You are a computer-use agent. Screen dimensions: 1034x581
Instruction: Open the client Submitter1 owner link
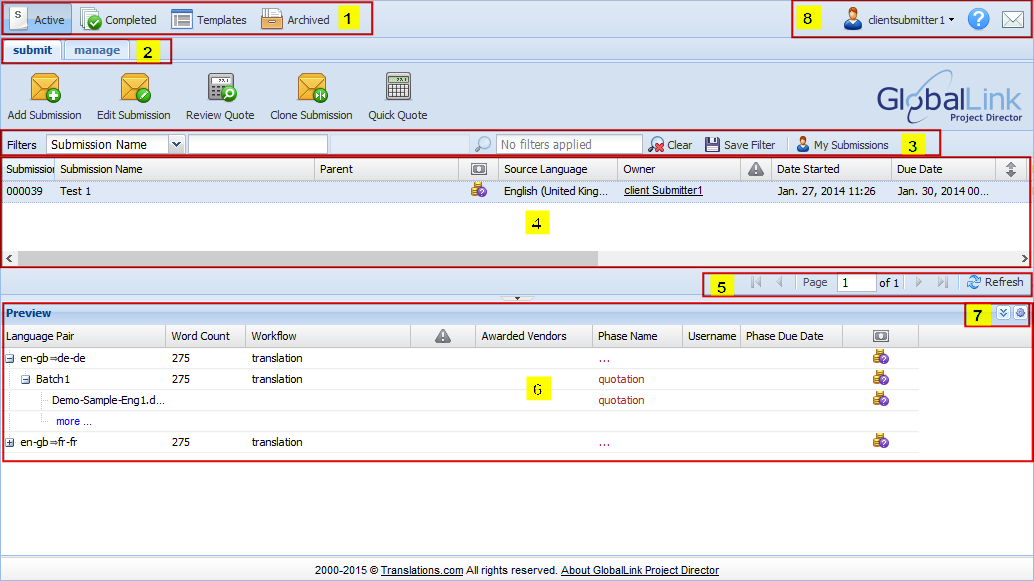tap(663, 190)
